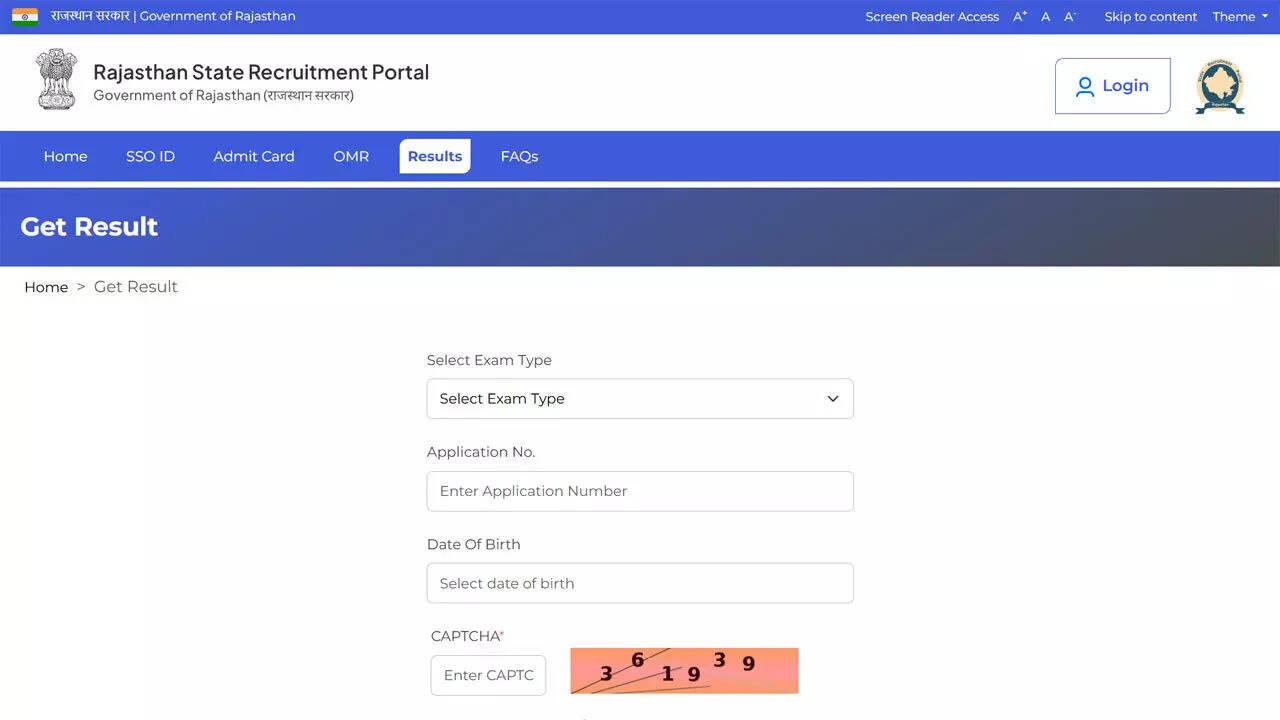1280x720 pixels.
Task: Open the Select Exam Type dropdown
Action: [640, 398]
